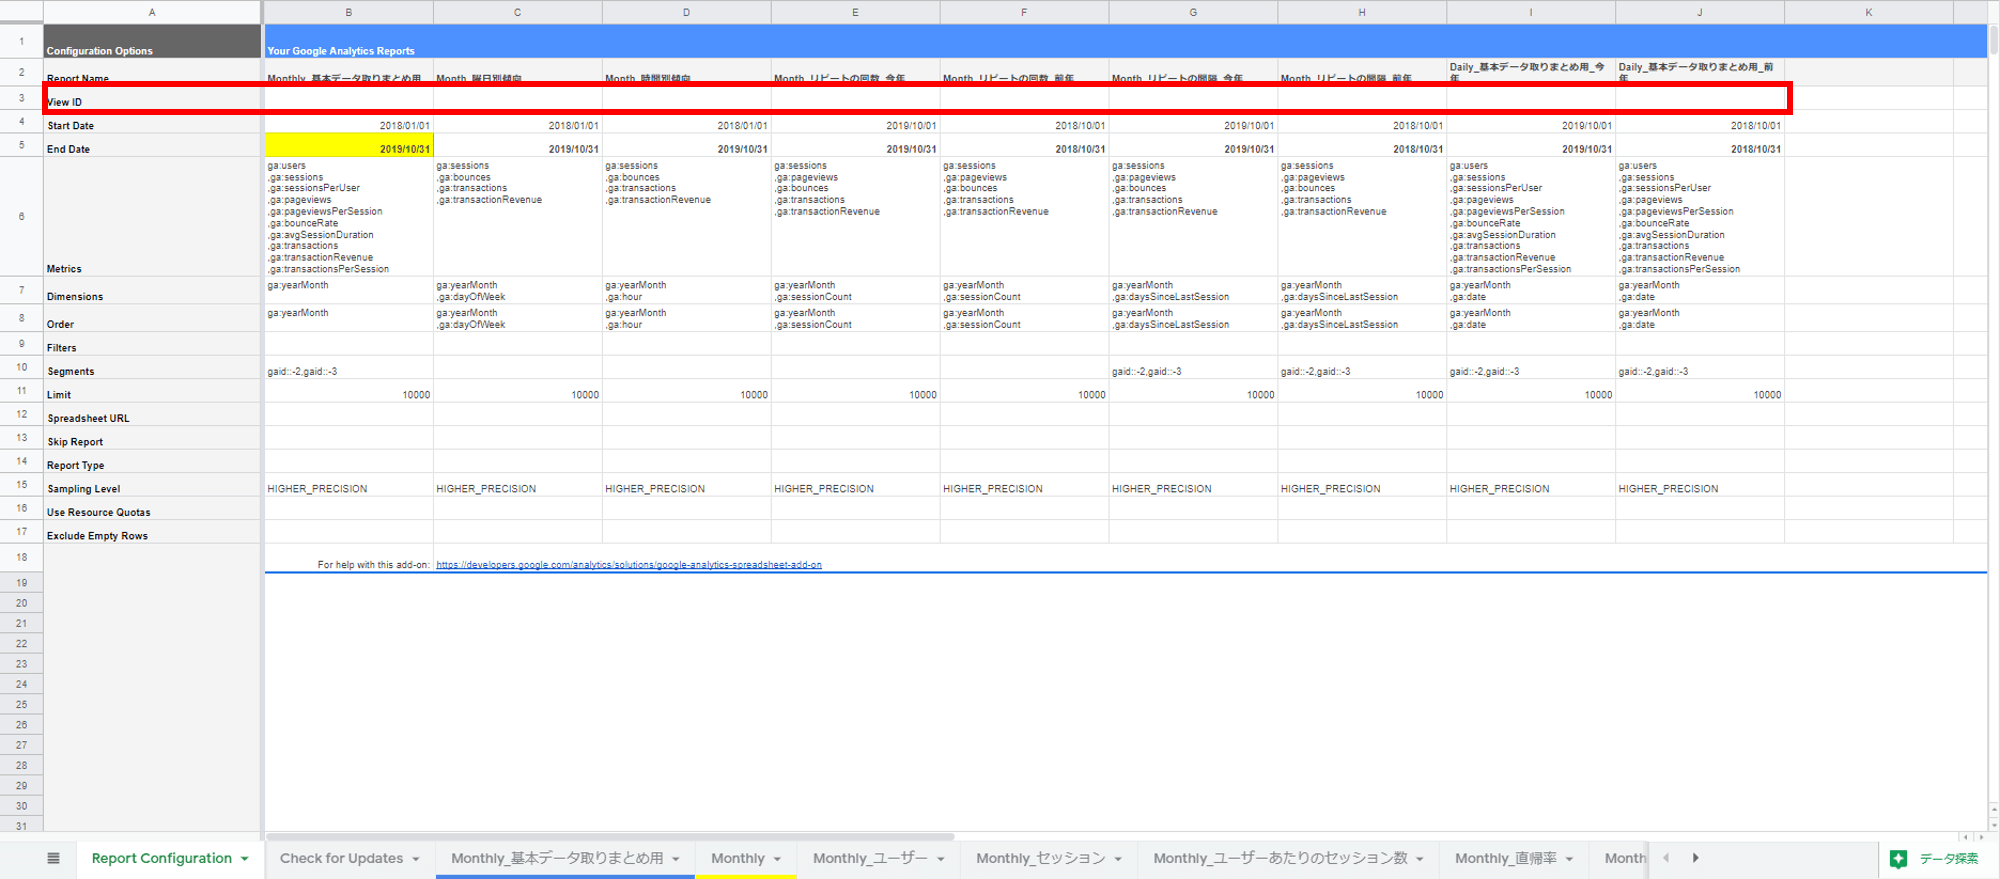Image resolution: width=2000 pixels, height=879 pixels.
Task: Open the Google Analytics add-on help link
Action: pos(628,565)
